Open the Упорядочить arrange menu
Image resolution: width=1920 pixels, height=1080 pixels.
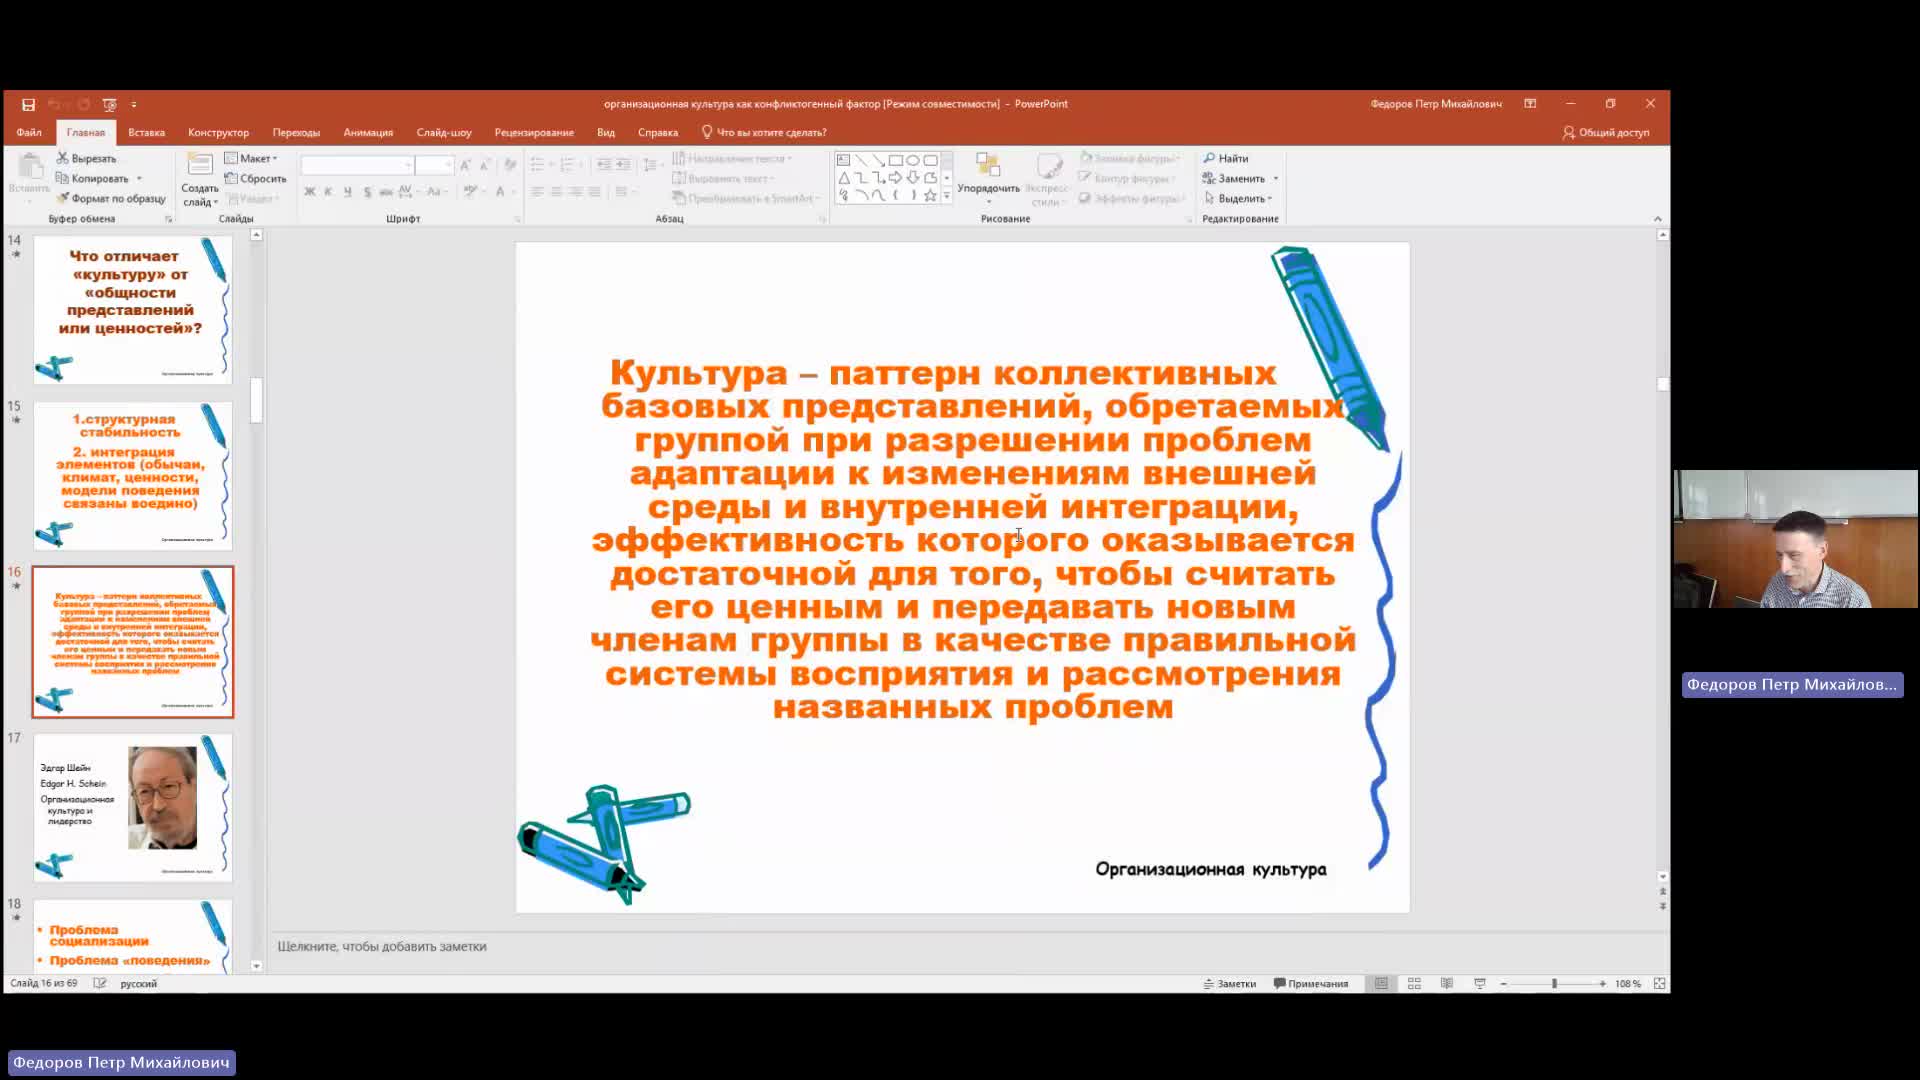[x=988, y=178]
